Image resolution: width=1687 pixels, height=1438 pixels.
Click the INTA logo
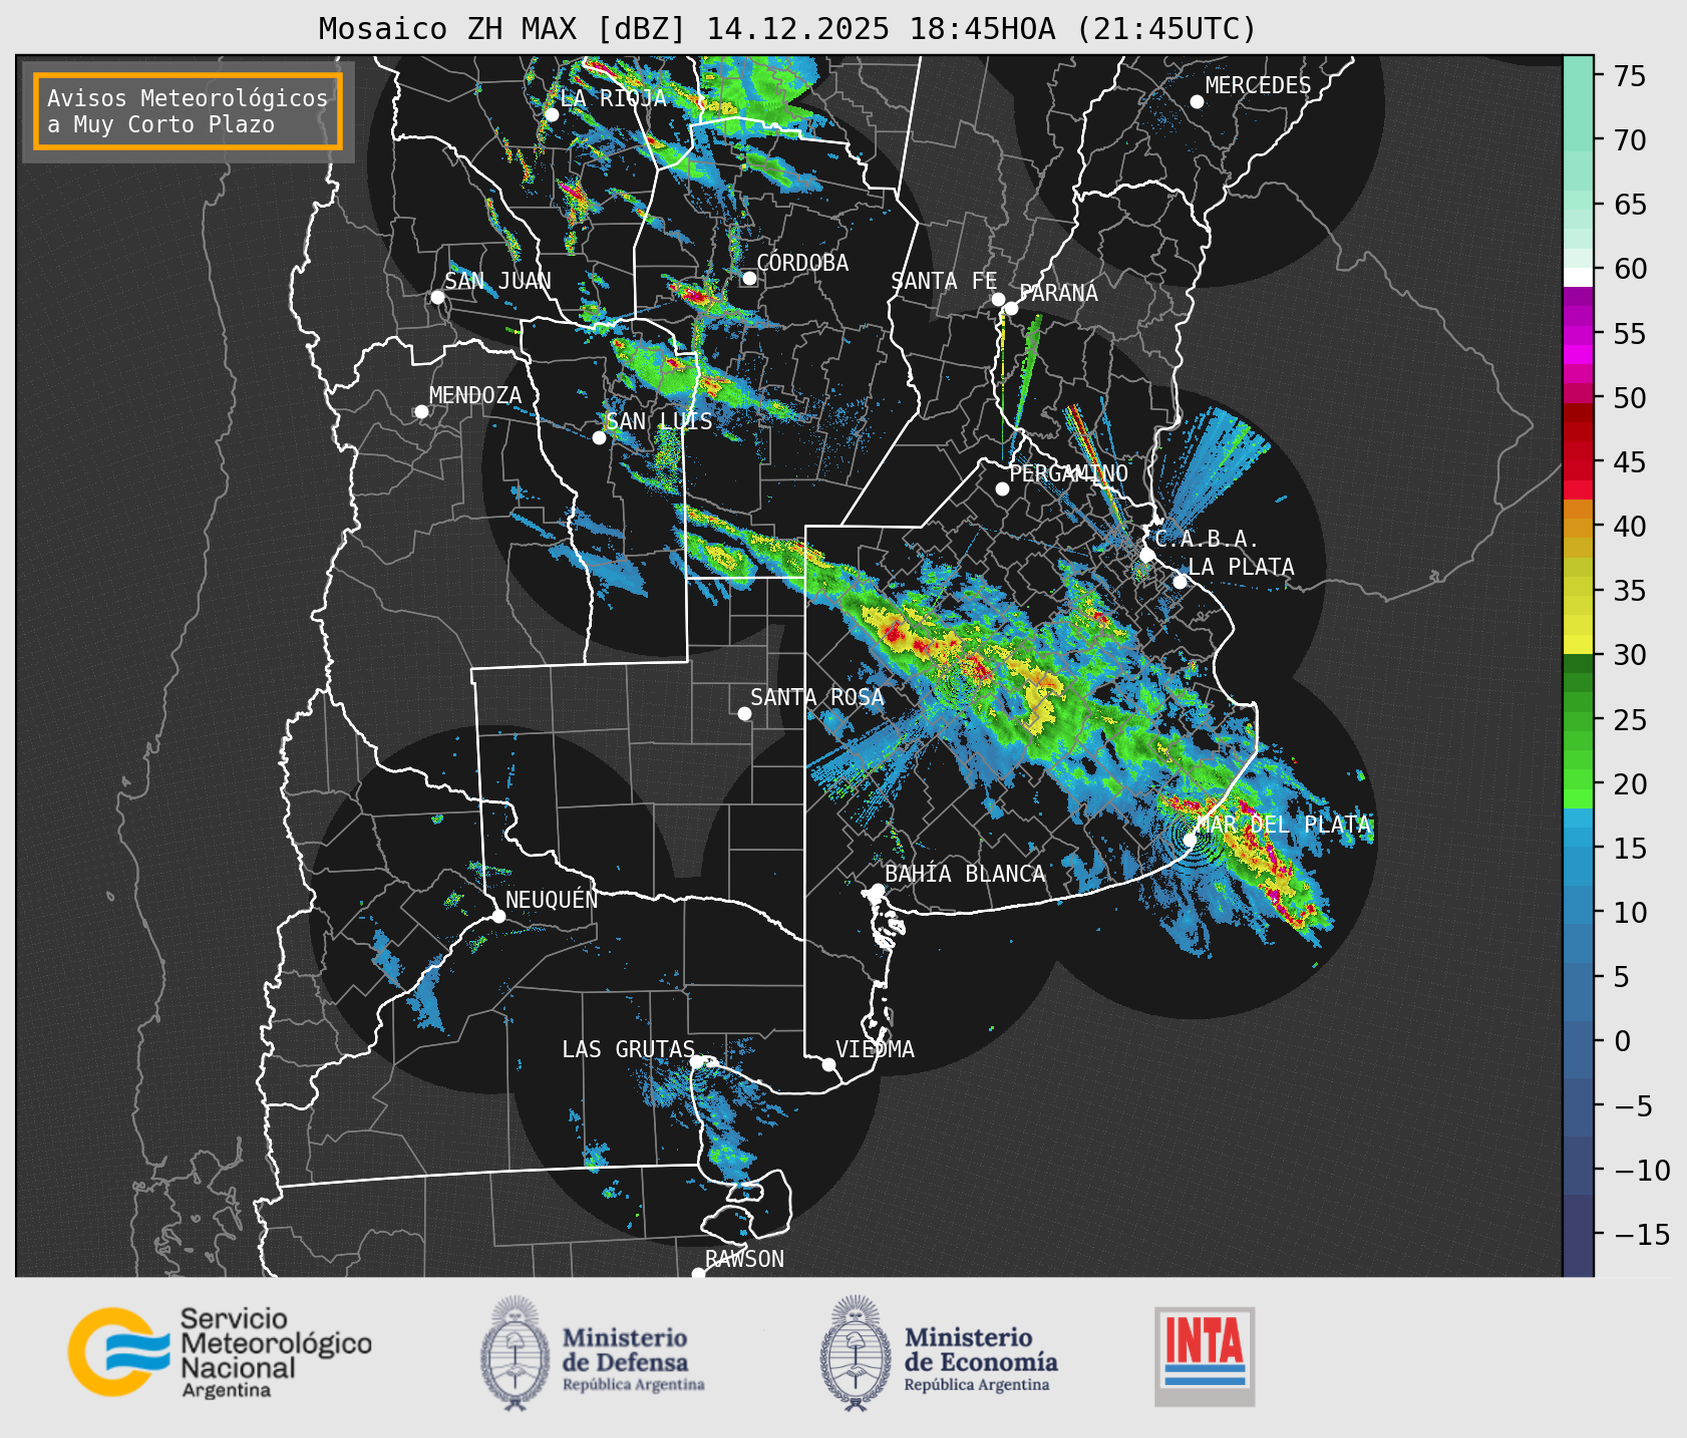[x=1204, y=1356]
